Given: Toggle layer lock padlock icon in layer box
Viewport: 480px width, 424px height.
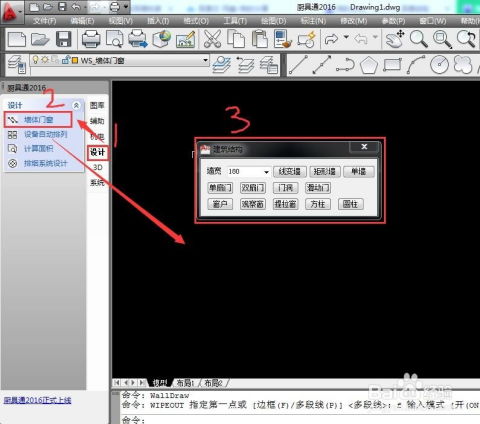Looking at the screenshot, I should (66, 60).
